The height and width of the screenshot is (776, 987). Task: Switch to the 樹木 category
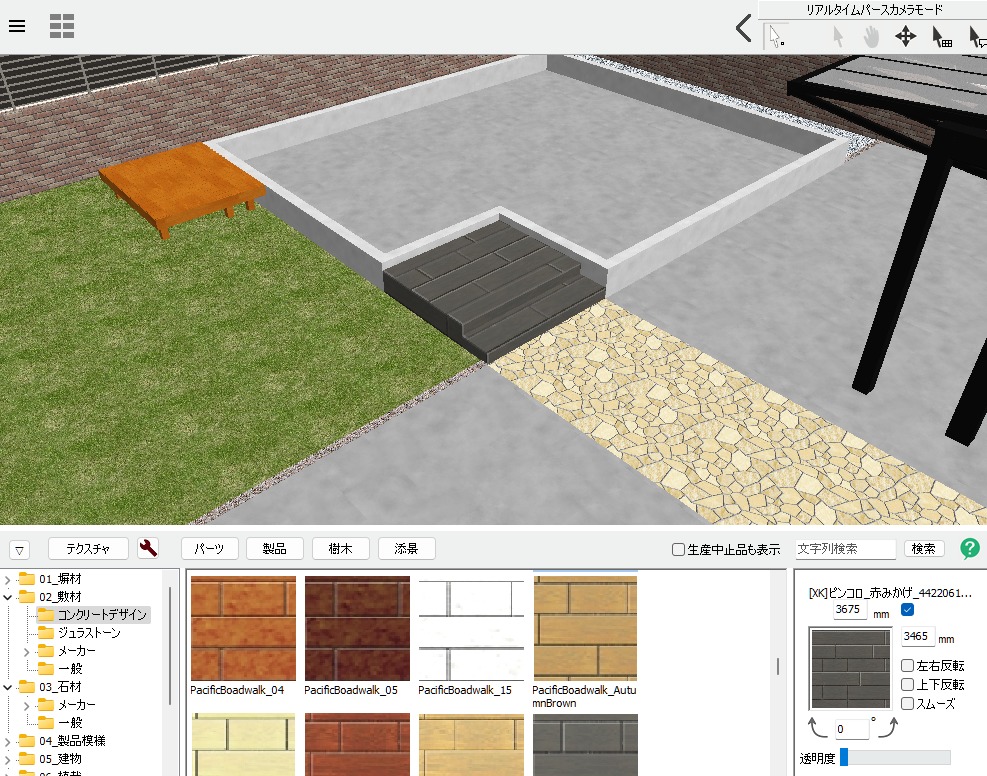click(341, 548)
